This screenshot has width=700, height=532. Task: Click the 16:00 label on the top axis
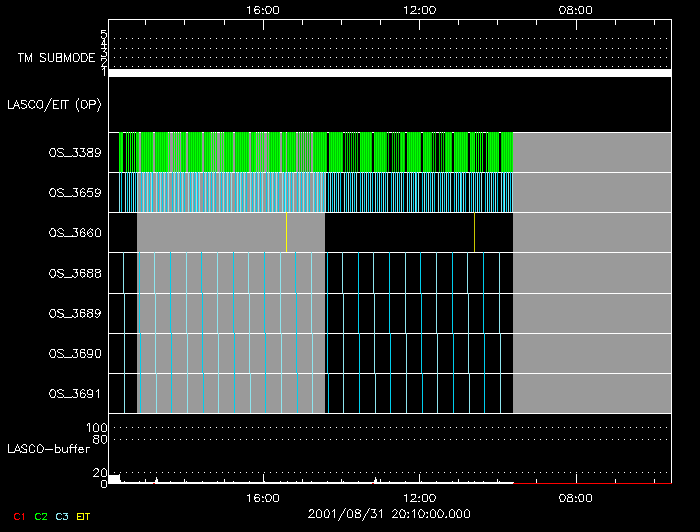[262, 9]
